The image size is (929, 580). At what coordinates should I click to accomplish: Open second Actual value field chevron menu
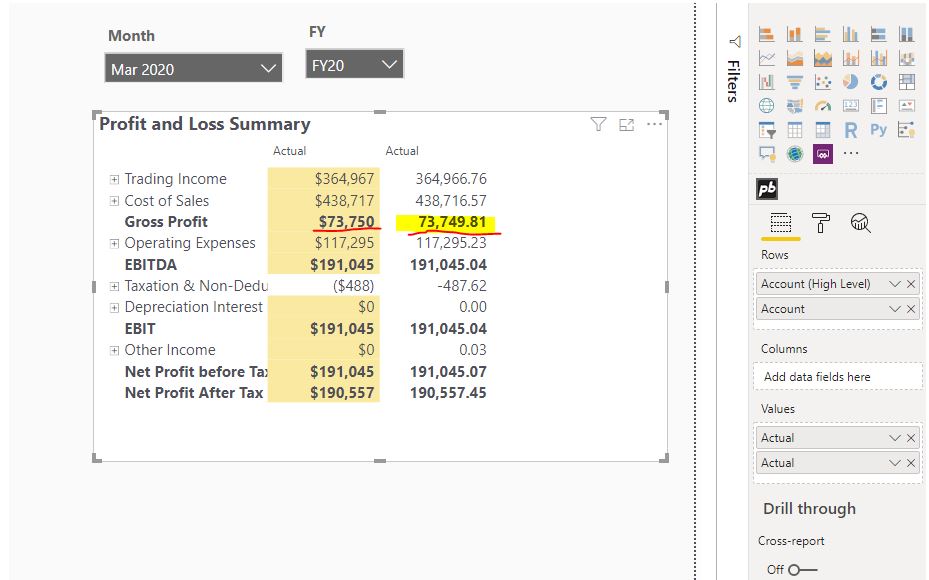[x=895, y=463]
